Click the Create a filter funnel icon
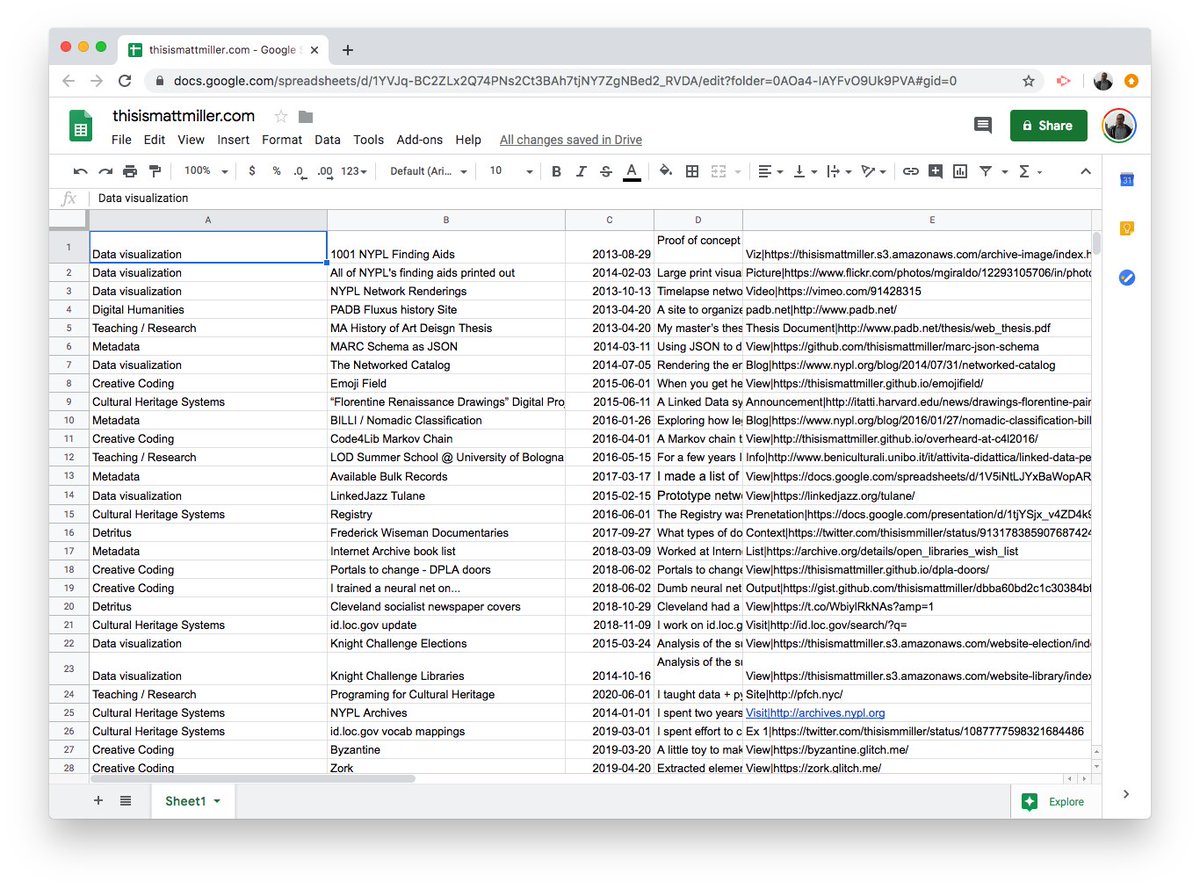The height and width of the screenshot is (889, 1200). 986,172
